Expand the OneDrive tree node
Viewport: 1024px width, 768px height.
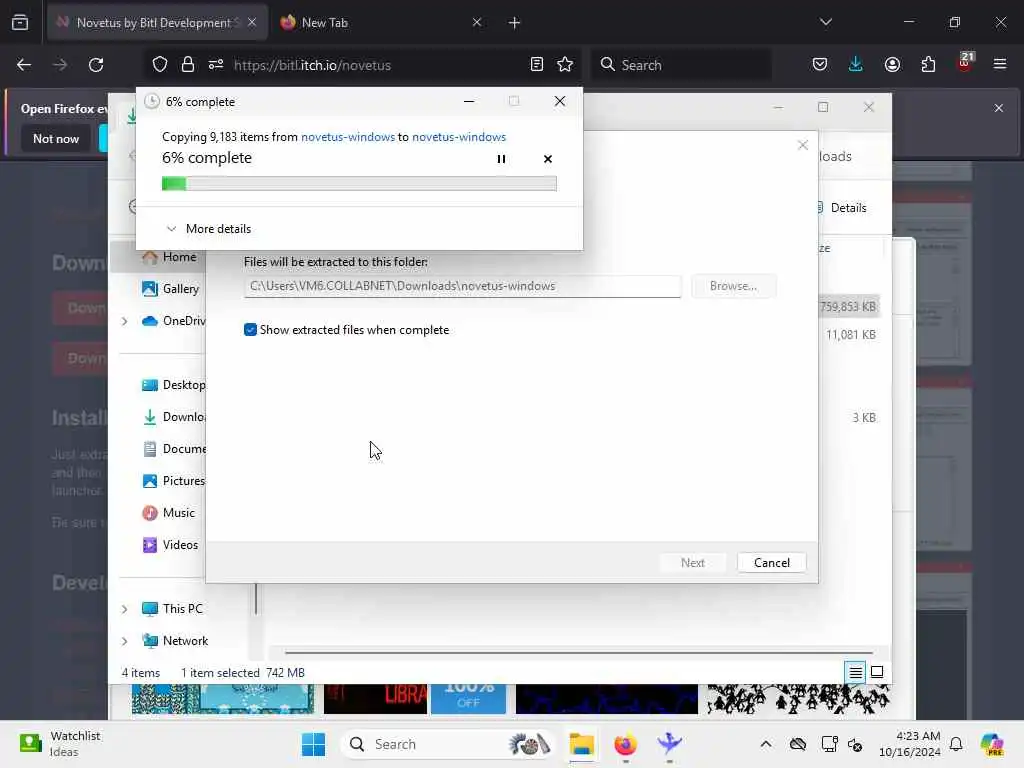pyautogui.click(x=125, y=321)
